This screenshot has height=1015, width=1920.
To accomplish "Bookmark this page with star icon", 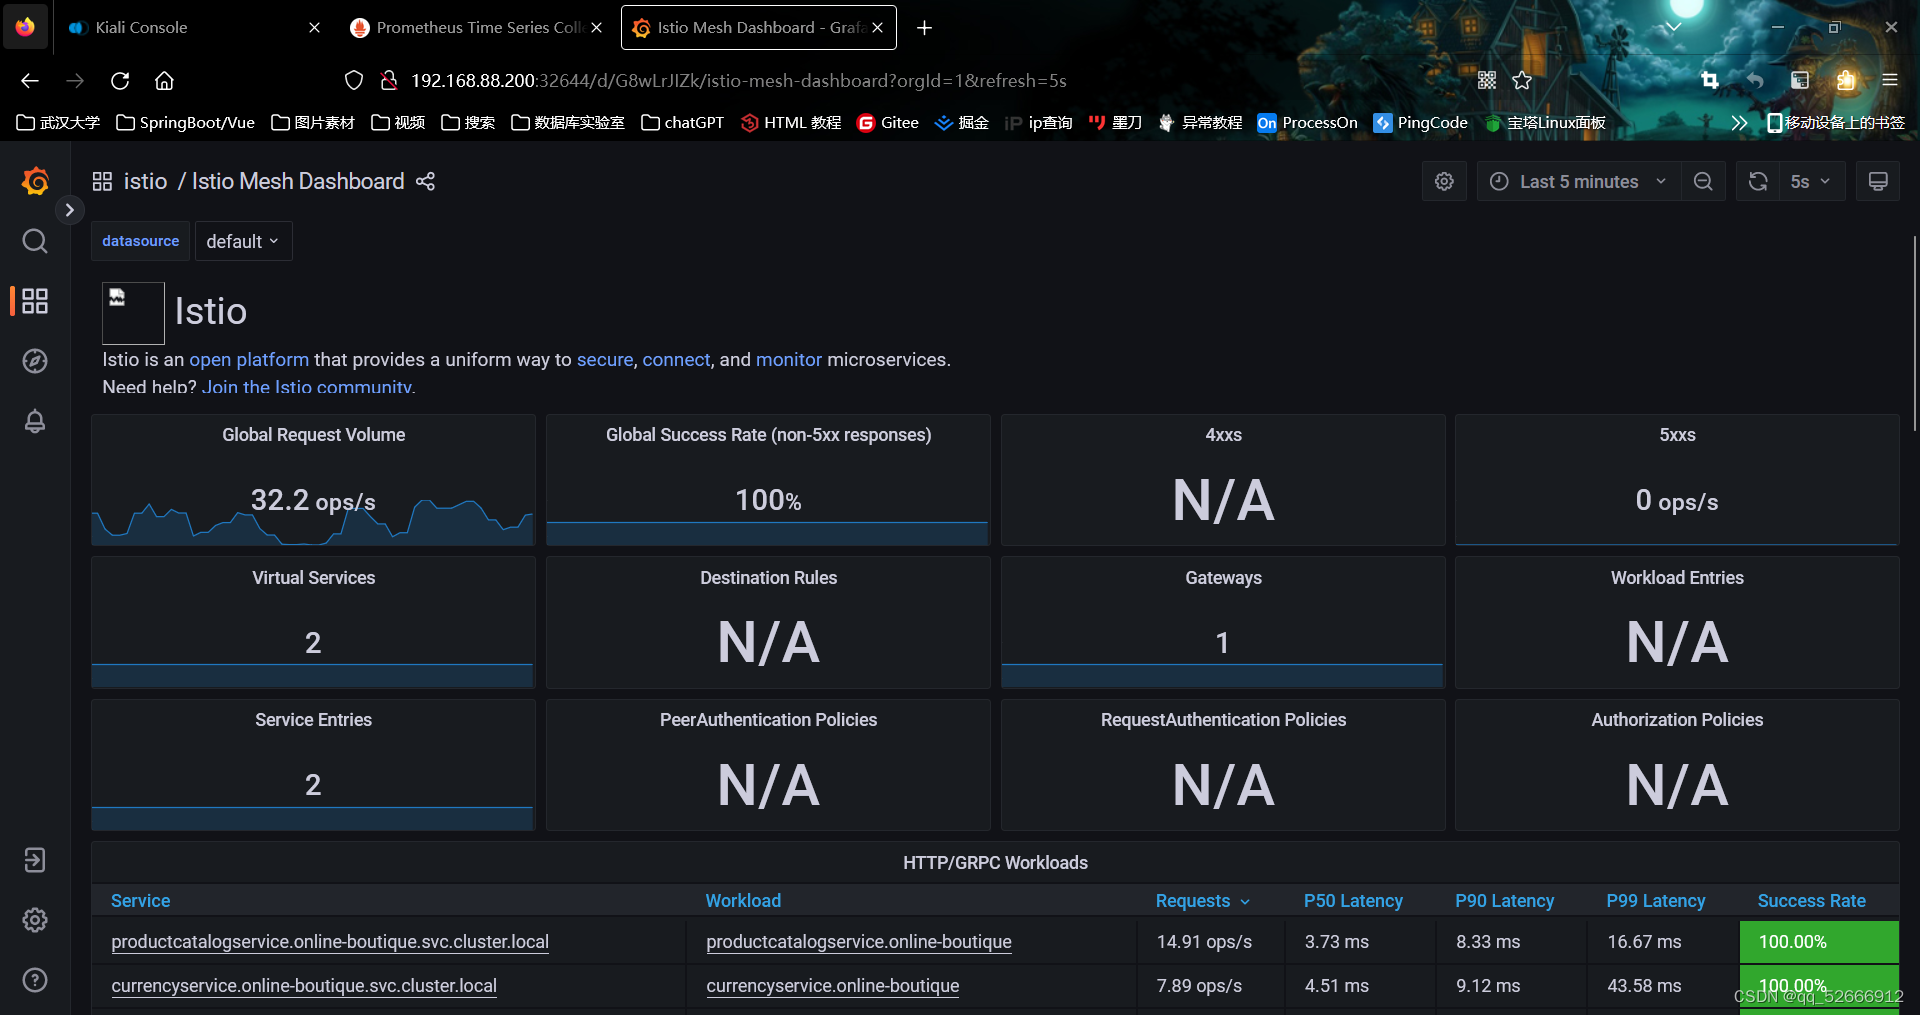I will [x=1522, y=81].
